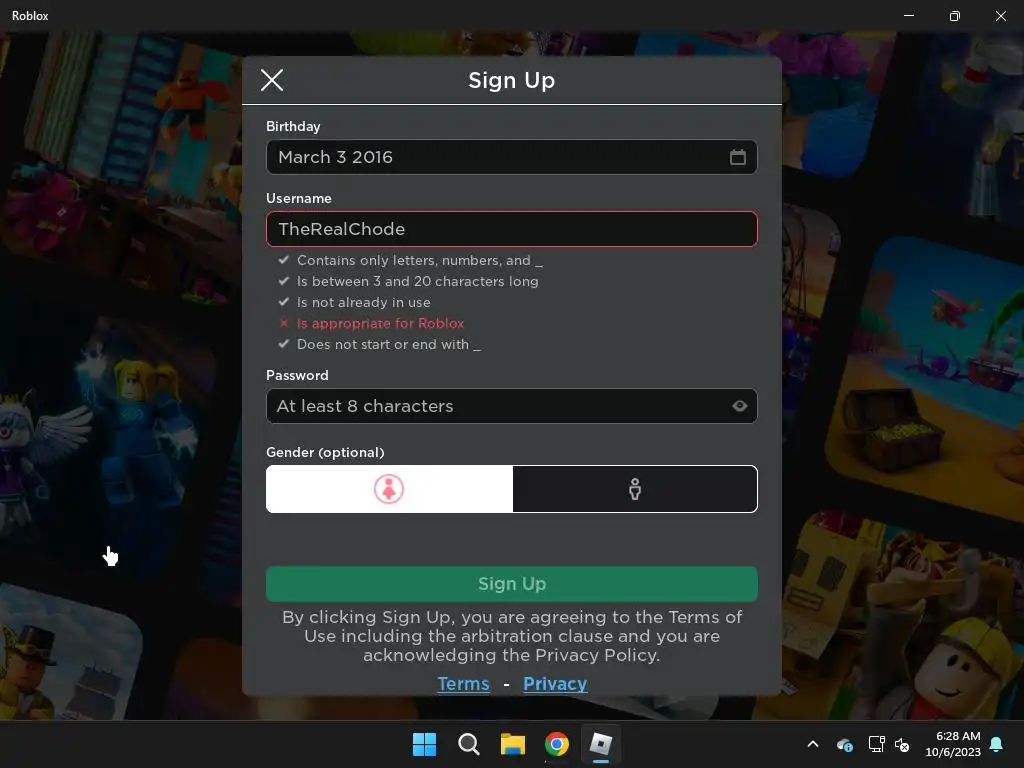This screenshot has width=1024, height=768.
Task: Open Windows Search from taskbar
Action: coord(468,744)
